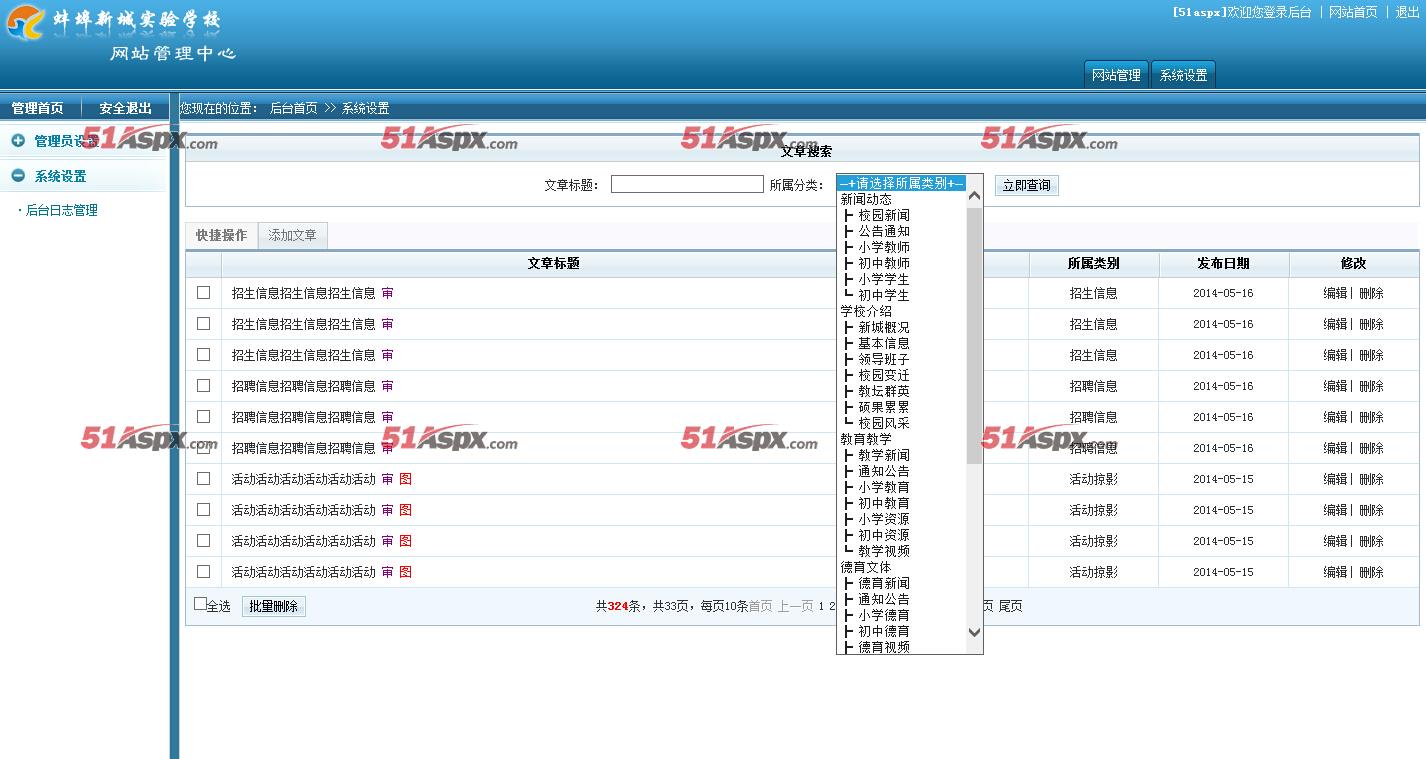Click the 退出 link at top right
The height and width of the screenshot is (759, 1426).
tap(1407, 12)
